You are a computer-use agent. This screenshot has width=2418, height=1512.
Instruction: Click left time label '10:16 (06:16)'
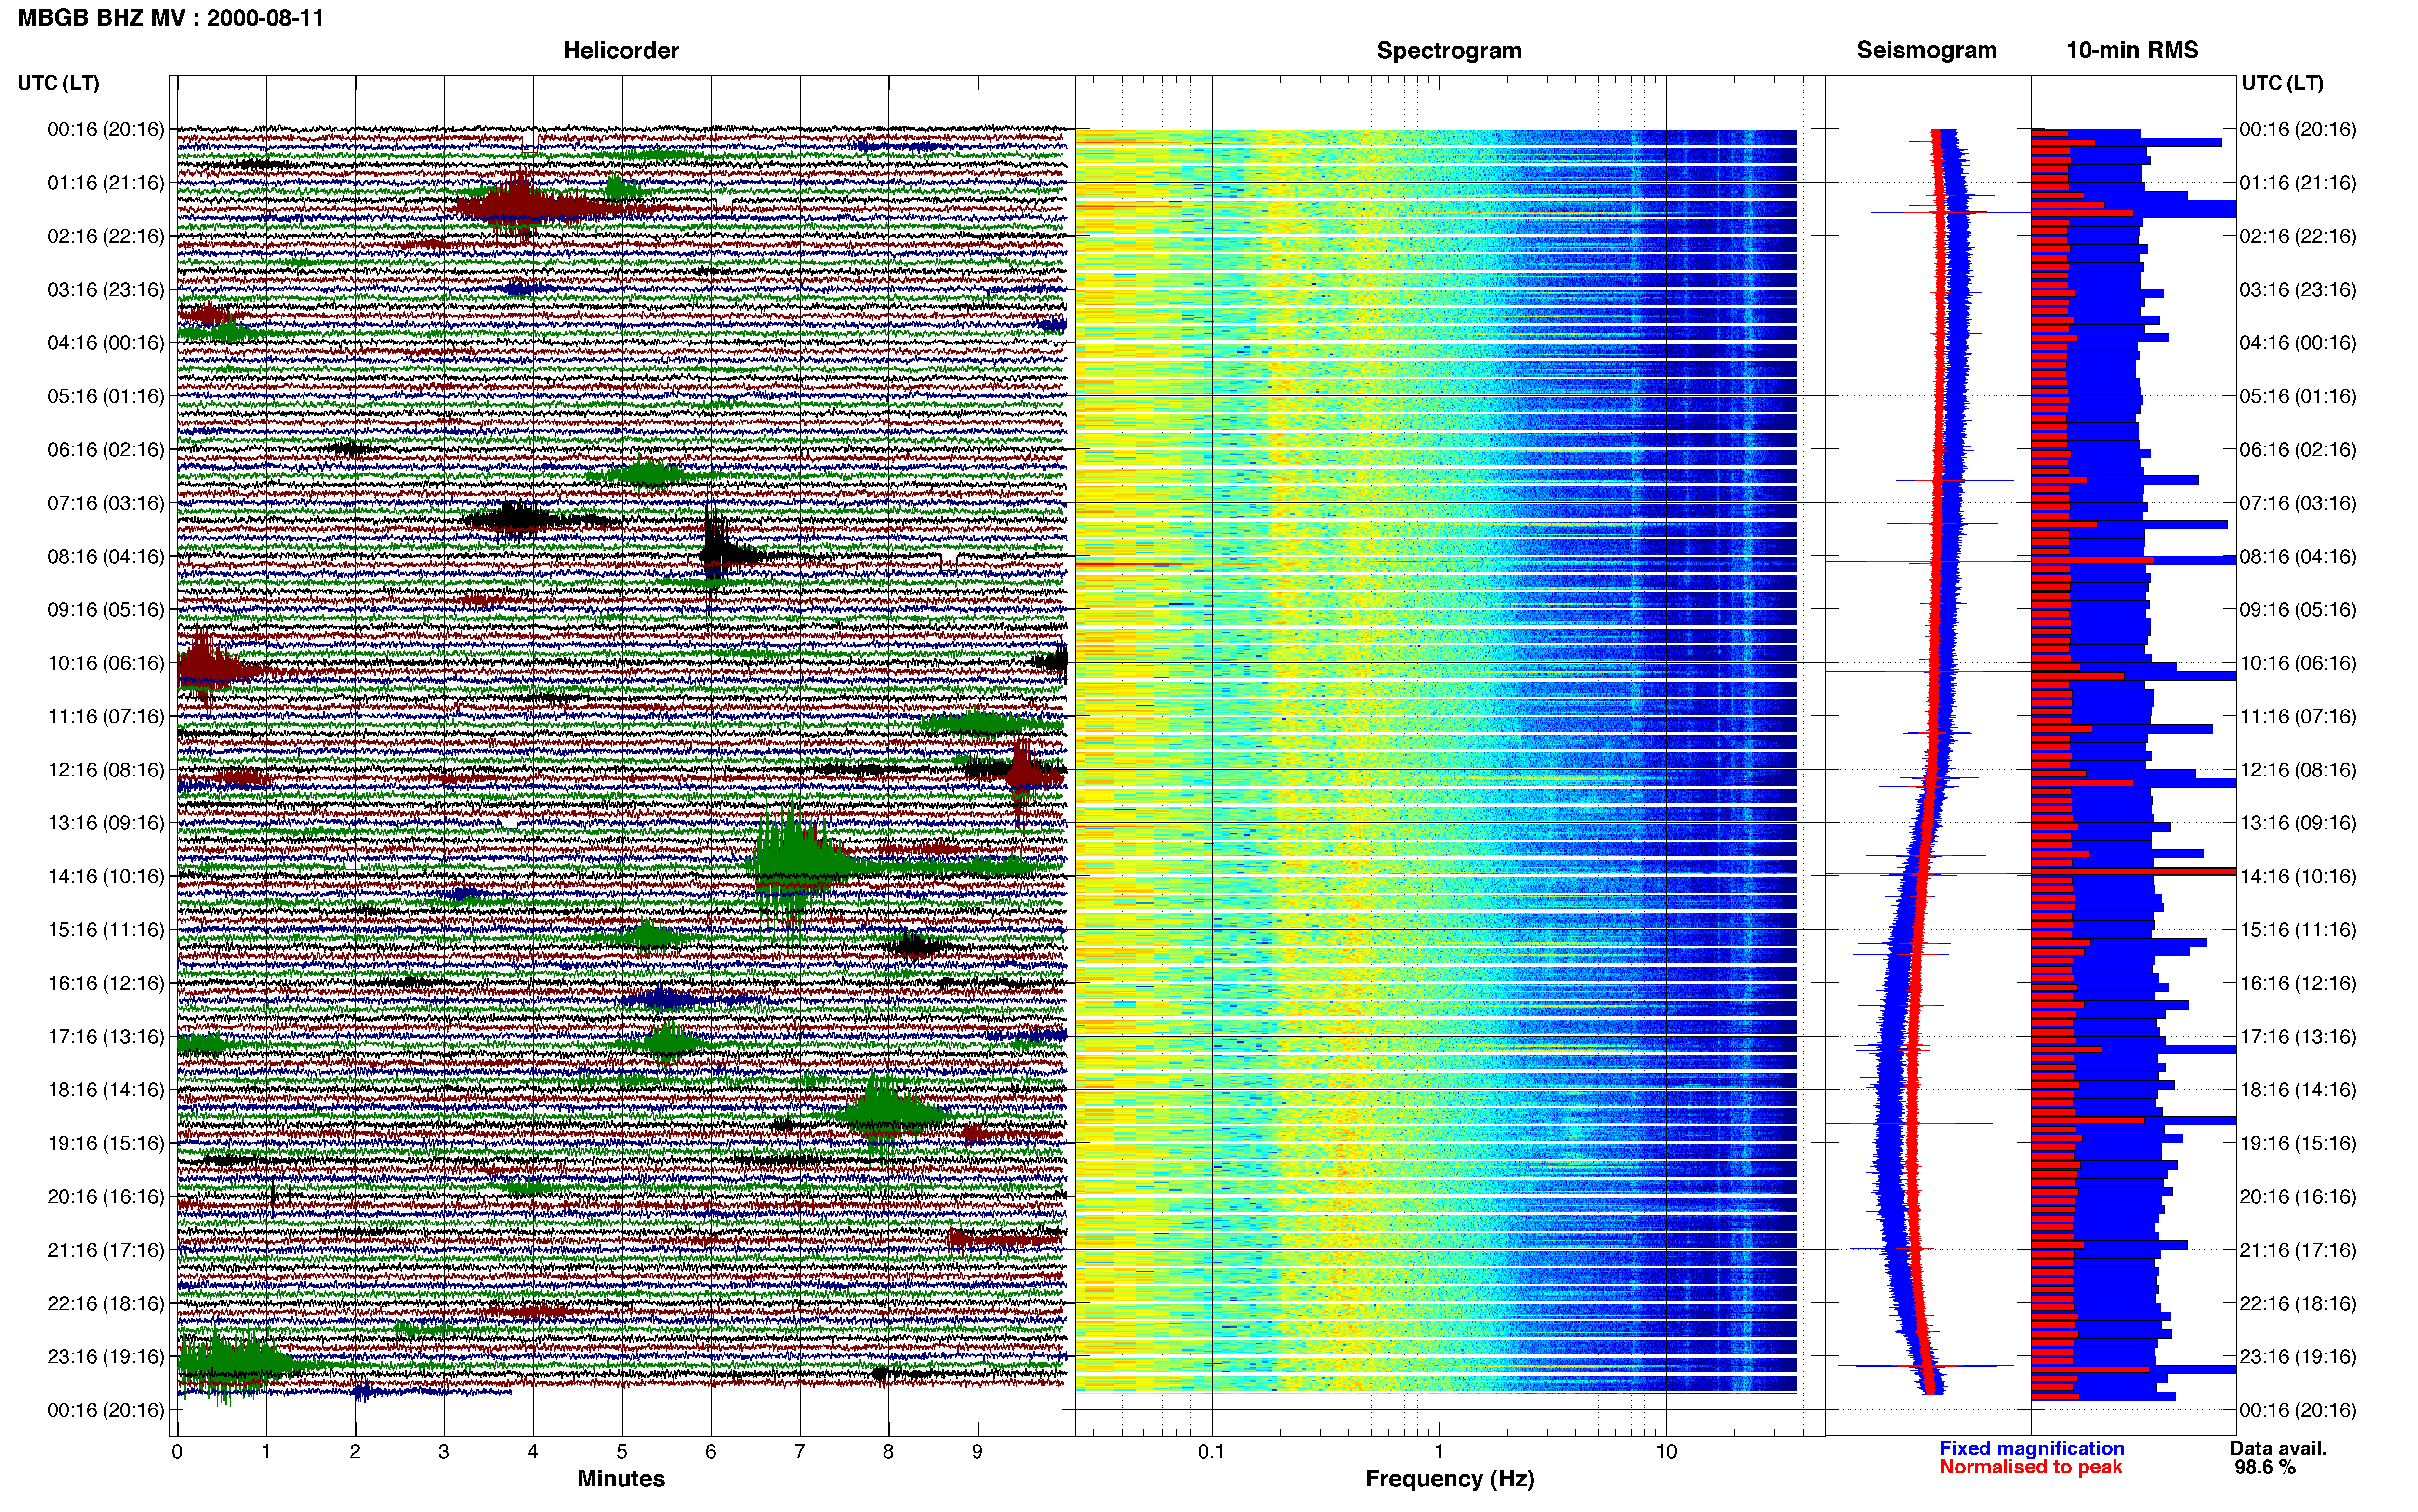[x=106, y=663]
